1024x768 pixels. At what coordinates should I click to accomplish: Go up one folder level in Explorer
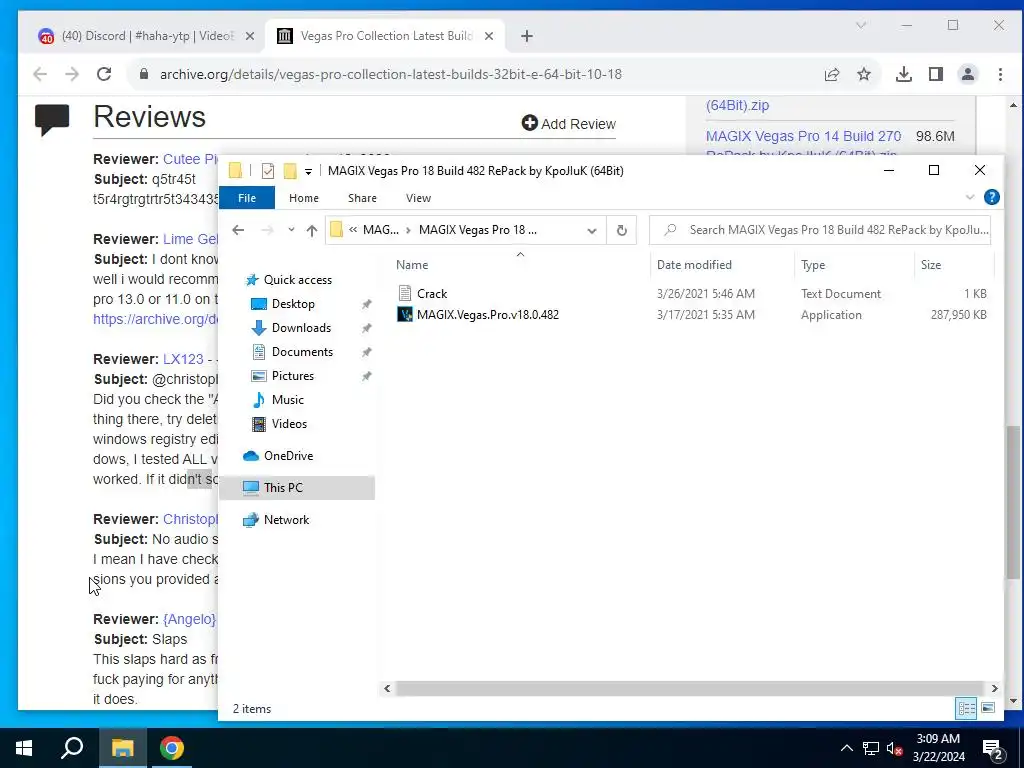tap(312, 230)
